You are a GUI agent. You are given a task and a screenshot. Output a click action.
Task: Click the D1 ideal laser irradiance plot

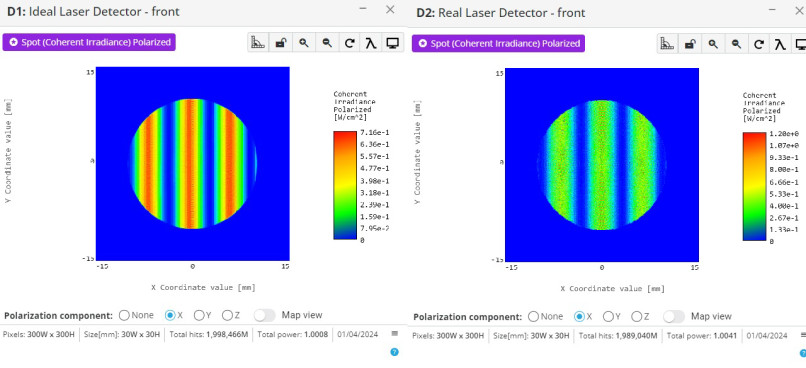[193, 163]
